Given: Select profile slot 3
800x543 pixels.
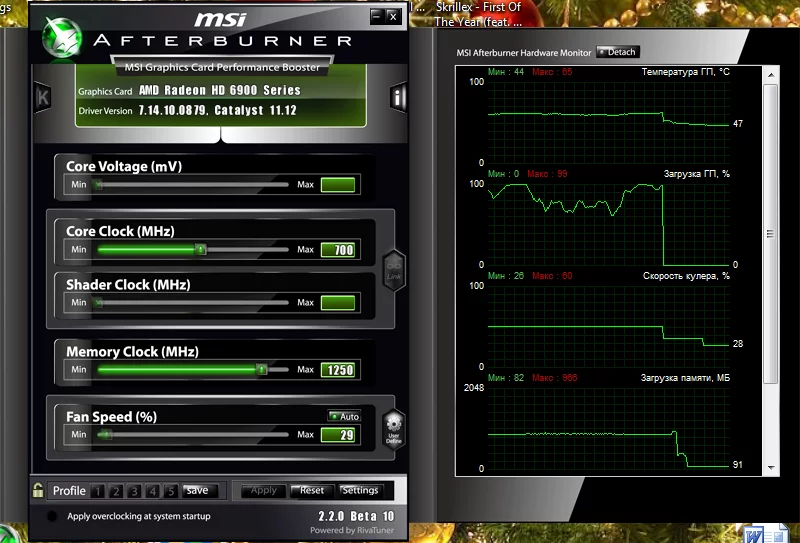Looking at the screenshot, I should (x=134, y=491).
